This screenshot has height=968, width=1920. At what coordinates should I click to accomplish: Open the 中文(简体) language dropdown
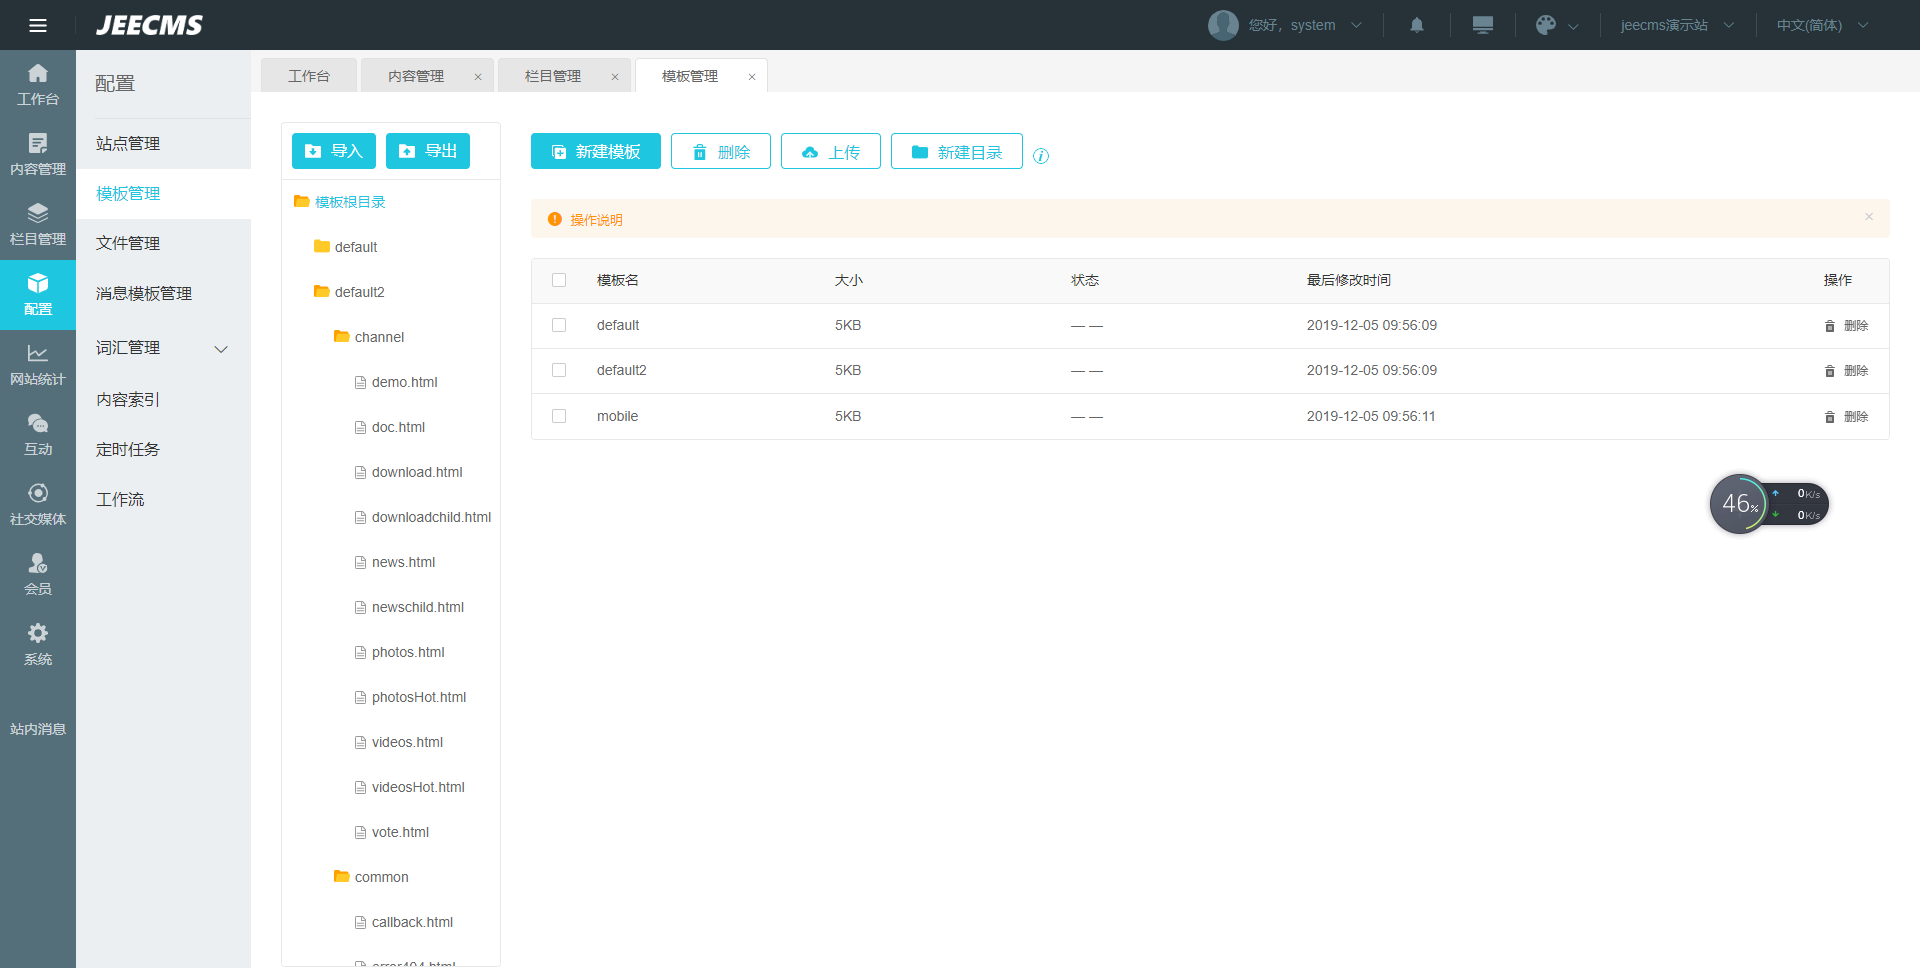1821,25
